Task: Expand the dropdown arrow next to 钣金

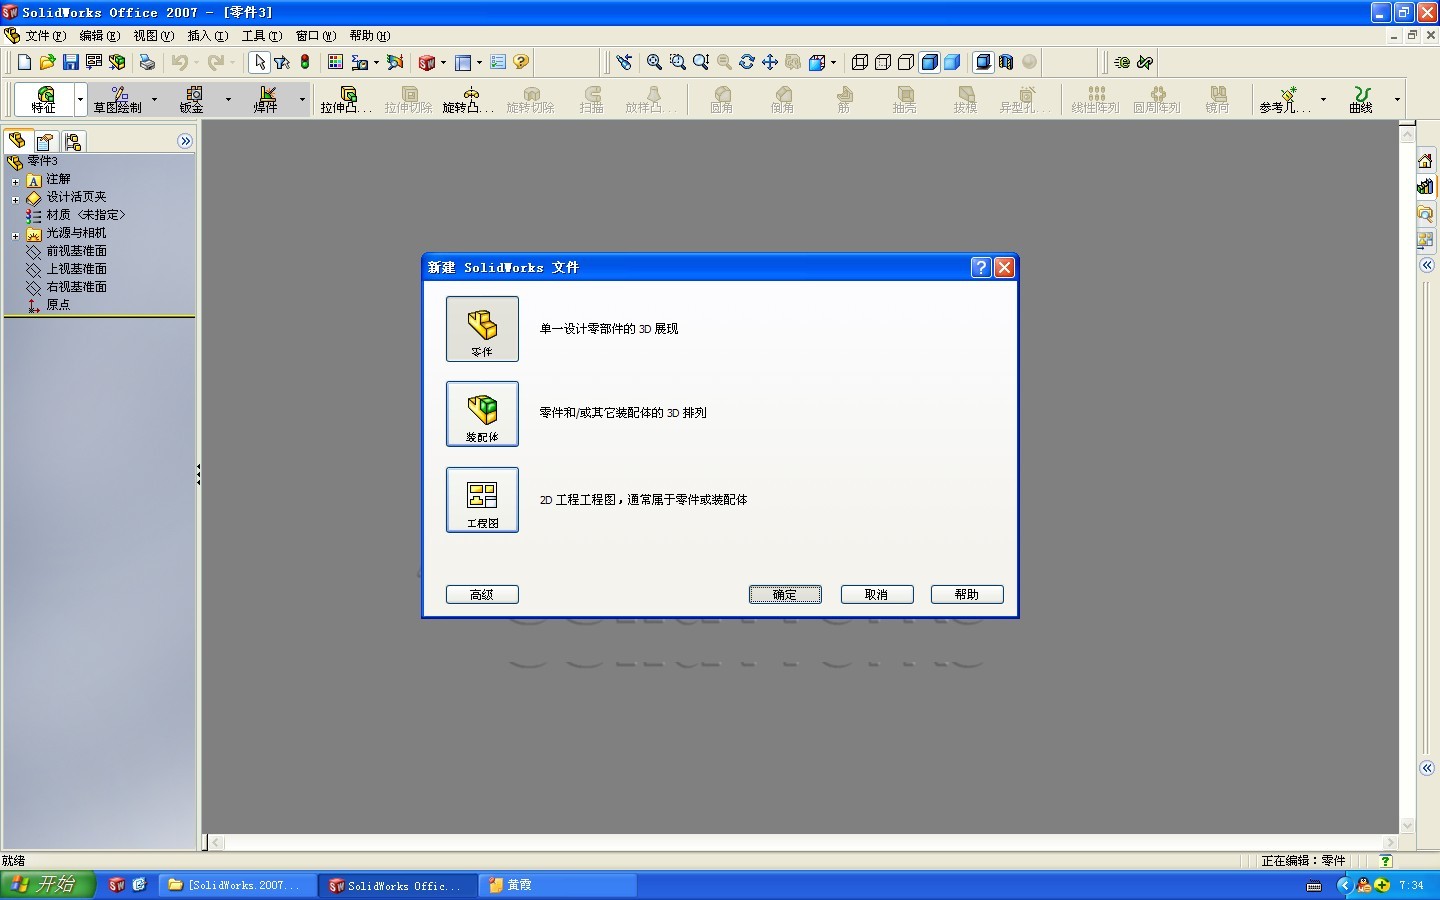Action: [228, 99]
